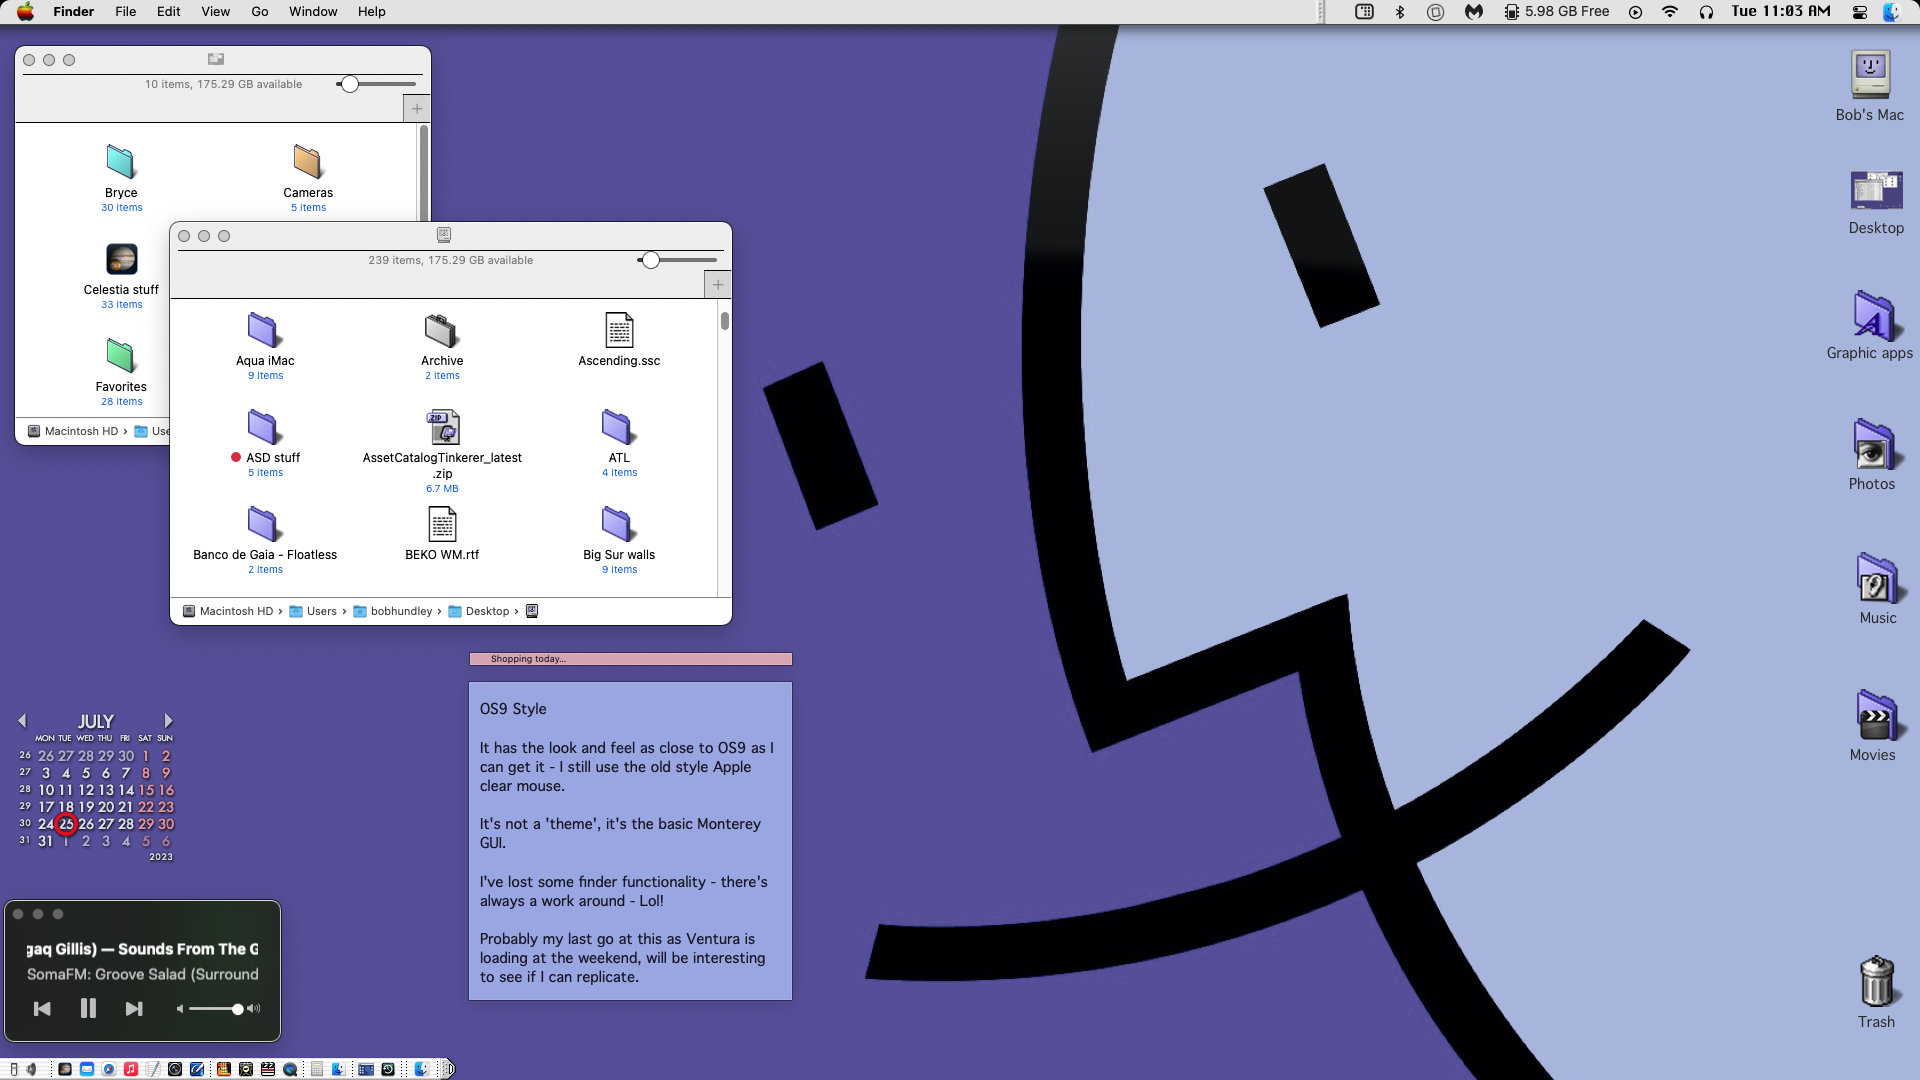Image resolution: width=1920 pixels, height=1080 pixels.
Task: Click the Desktop window vertical scrollbar
Action: click(725, 322)
